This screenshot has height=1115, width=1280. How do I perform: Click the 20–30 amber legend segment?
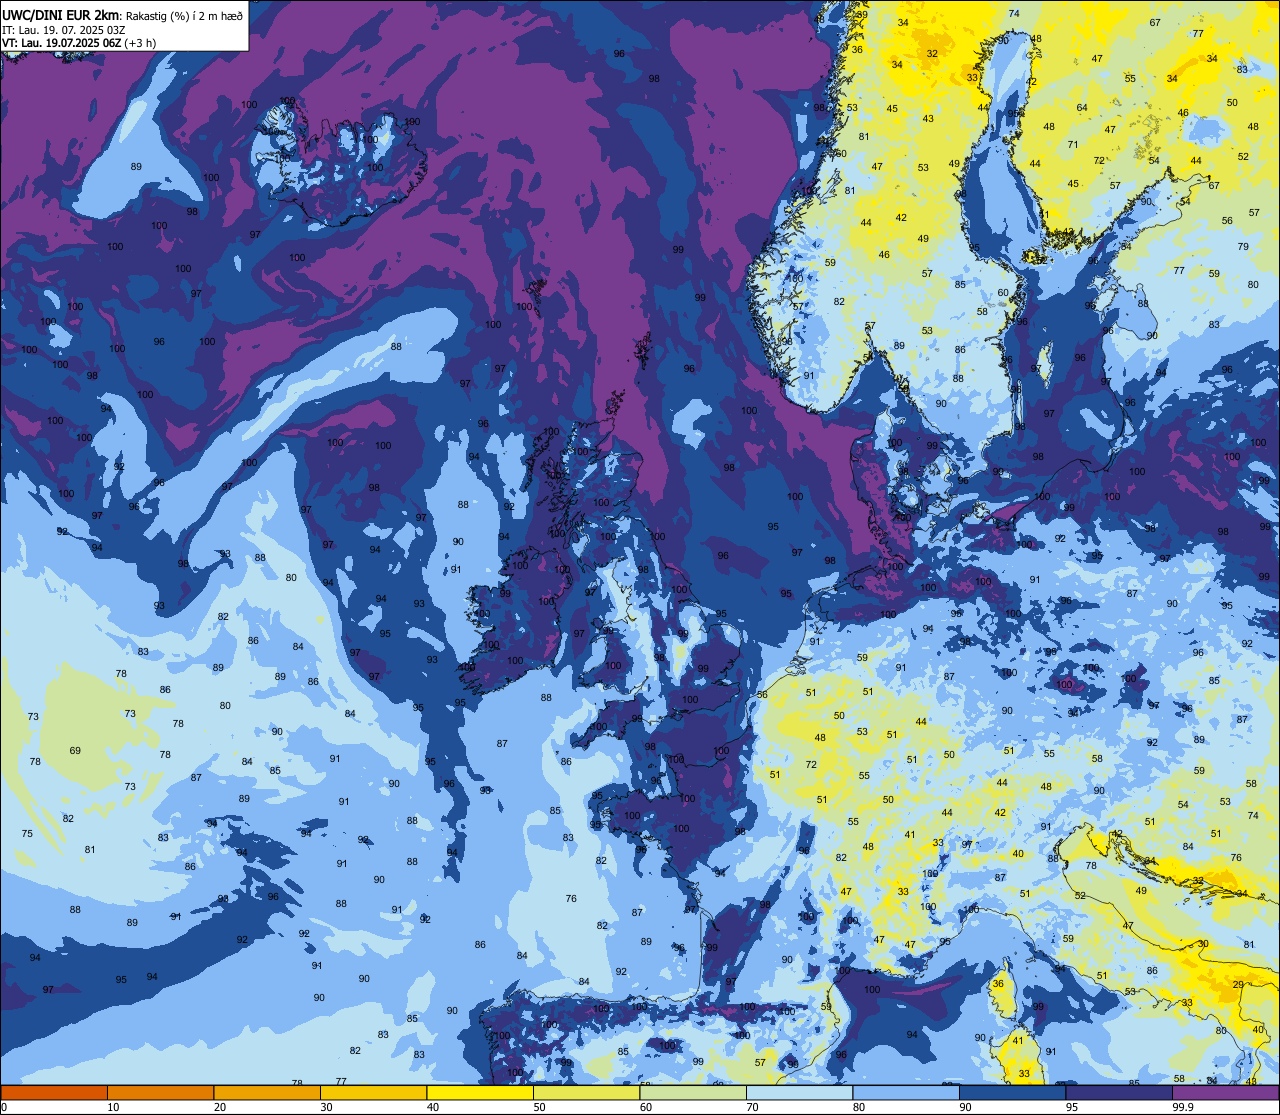(267, 1092)
